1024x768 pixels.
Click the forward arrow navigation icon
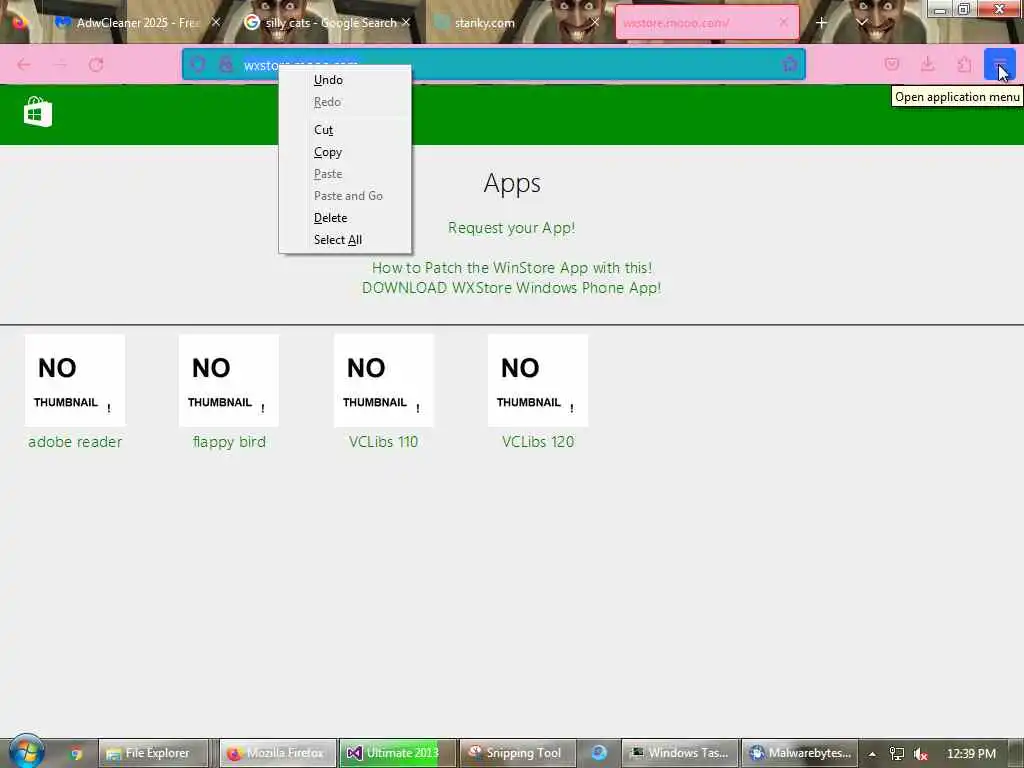click(x=60, y=65)
